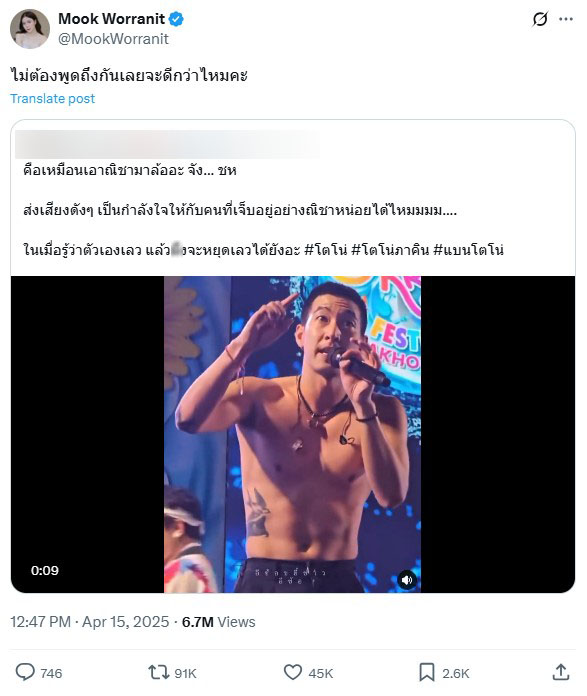
Task: Open the Mook Worranit display name
Action: [x=111, y=19]
